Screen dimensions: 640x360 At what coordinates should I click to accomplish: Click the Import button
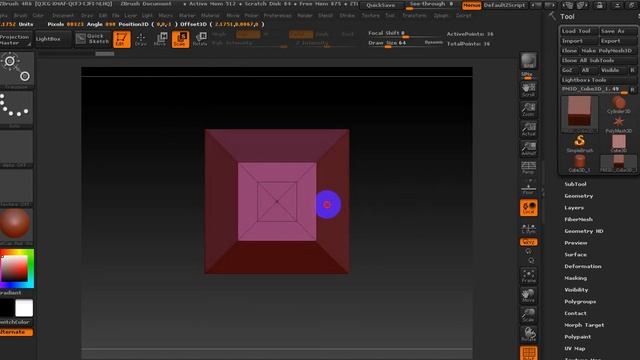[579, 41]
